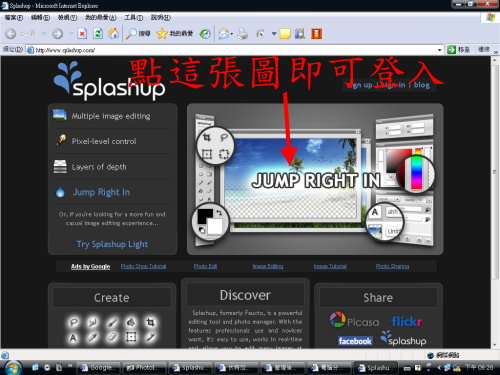Open the address bar dropdown arrow
The width and height of the screenshot is (500, 375).
click(439, 50)
